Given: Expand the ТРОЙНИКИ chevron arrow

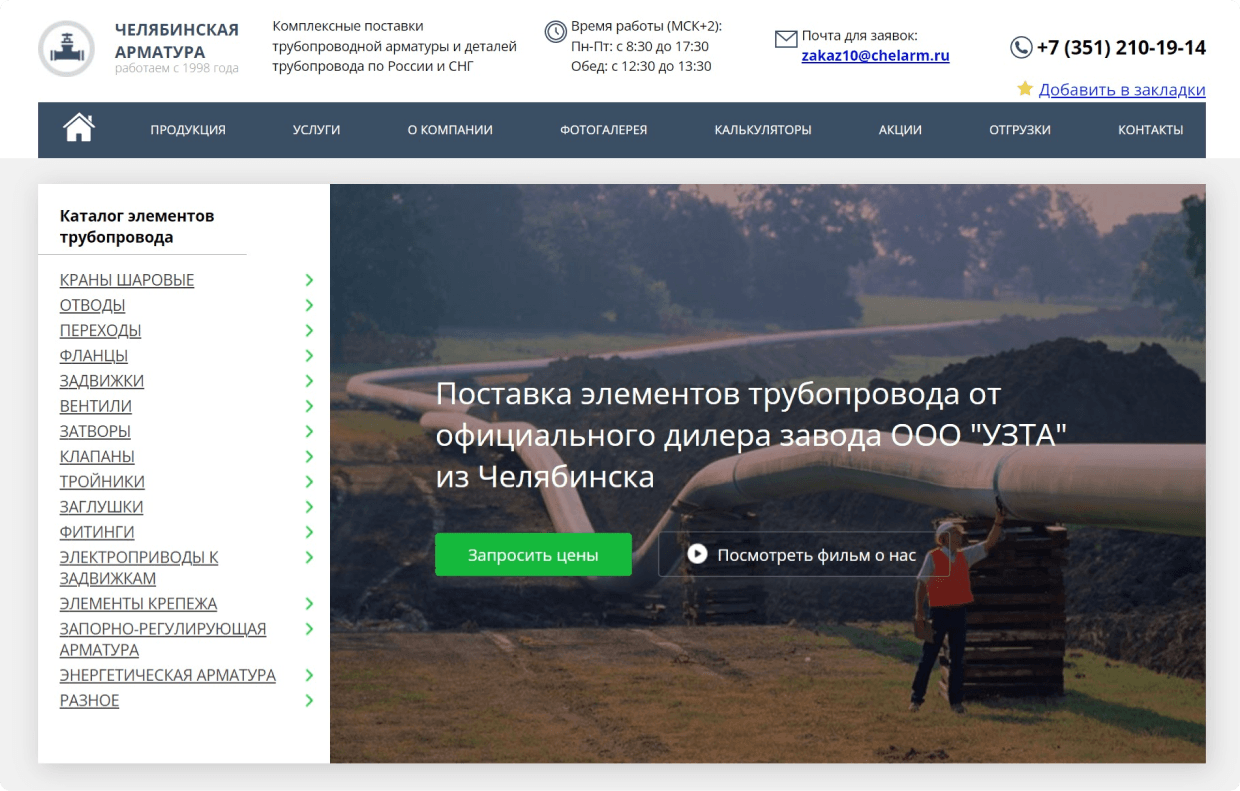Looking at the screenshot, I should tap(309, 482).
